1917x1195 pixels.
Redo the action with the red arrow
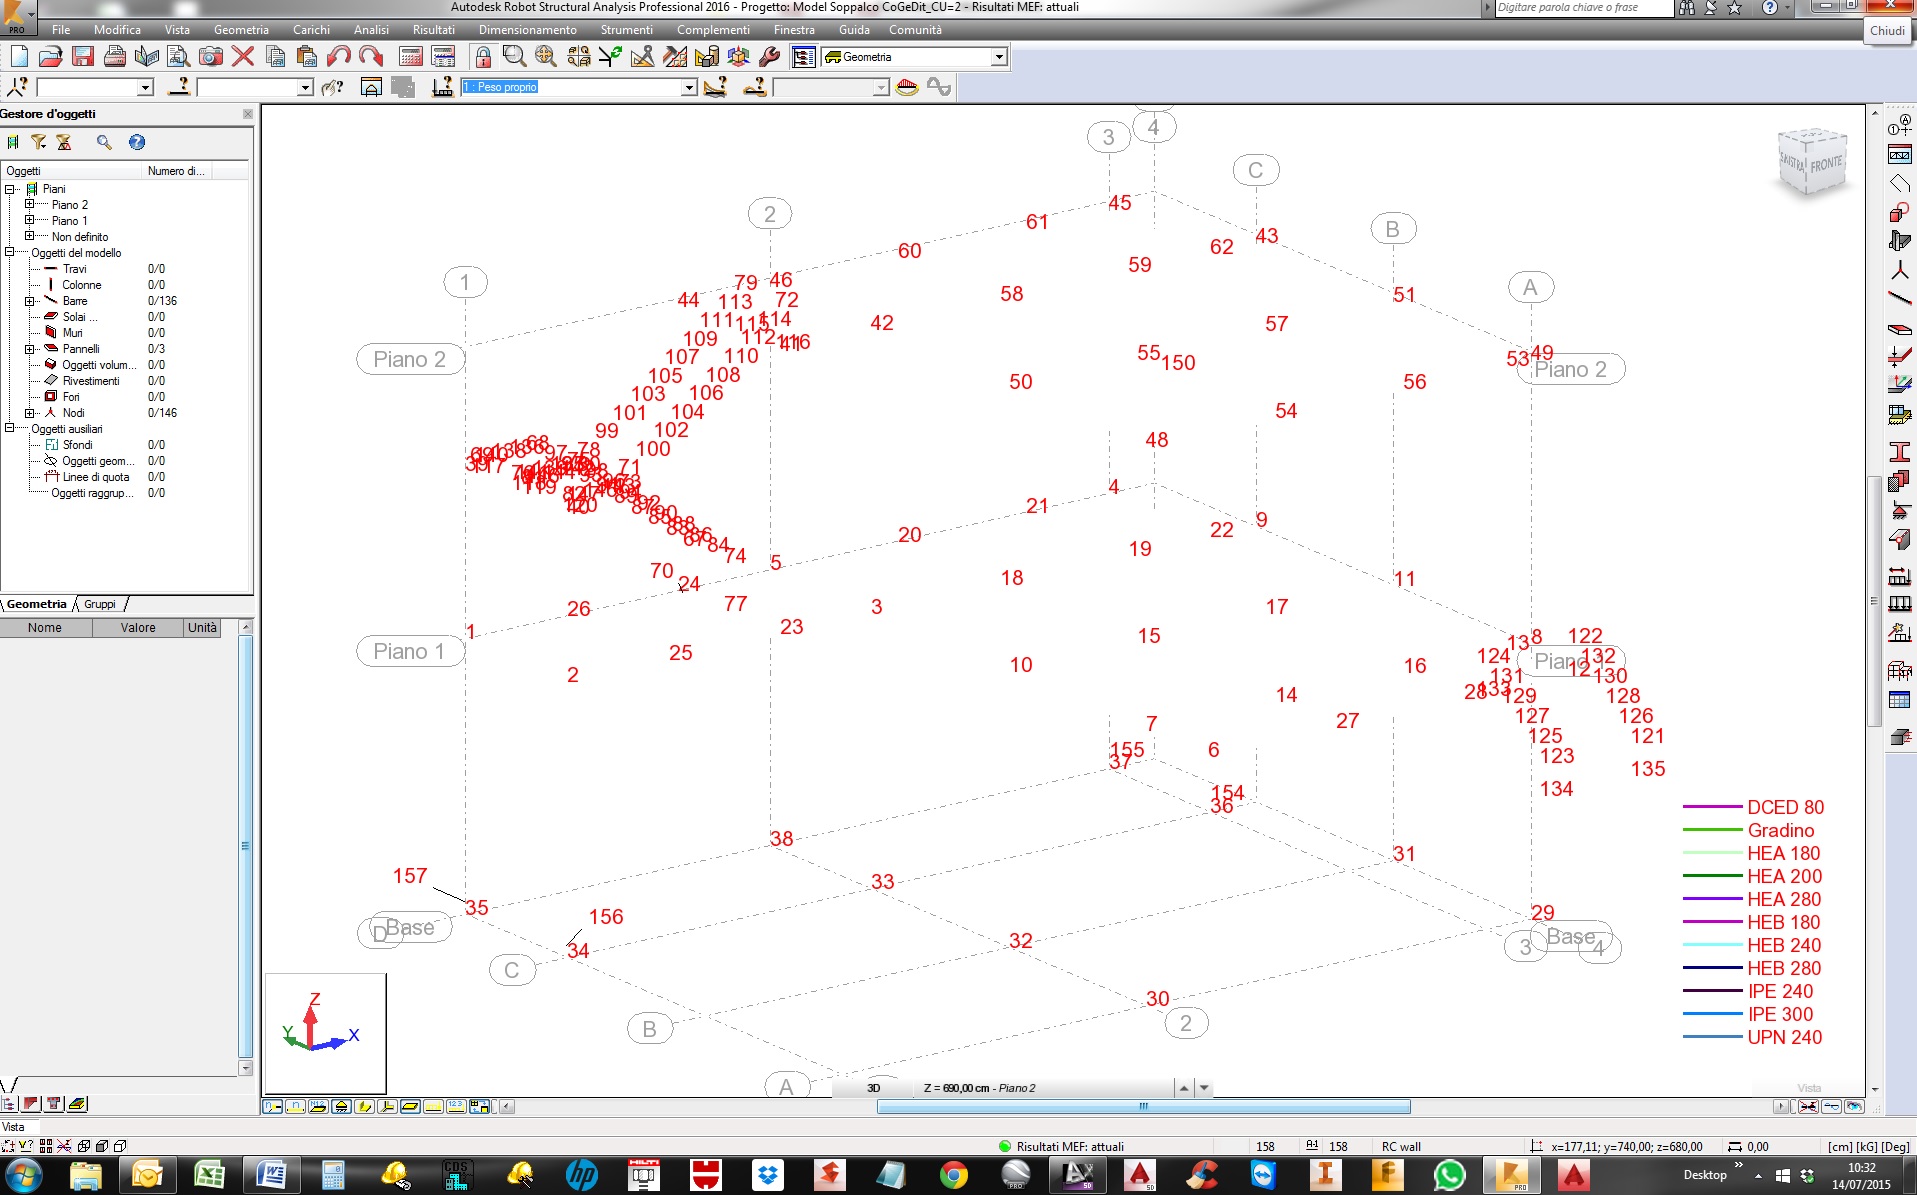pos(371,57)
